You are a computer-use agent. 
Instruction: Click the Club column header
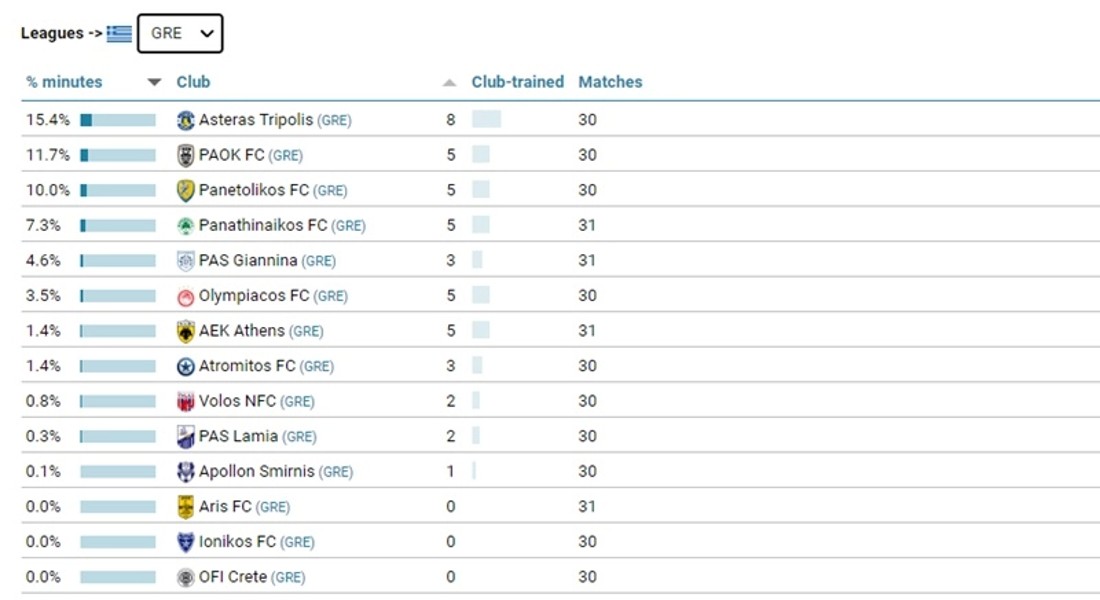[193, 82]
